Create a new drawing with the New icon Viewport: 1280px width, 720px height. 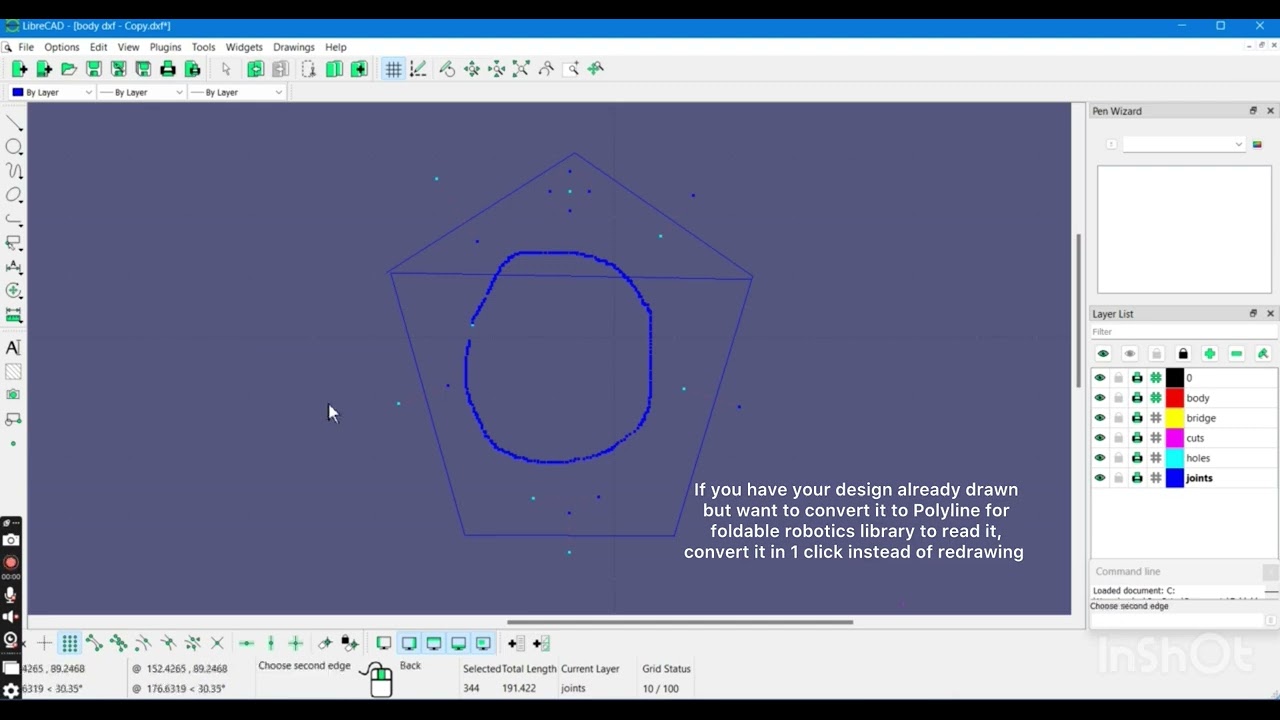[19, 69]
